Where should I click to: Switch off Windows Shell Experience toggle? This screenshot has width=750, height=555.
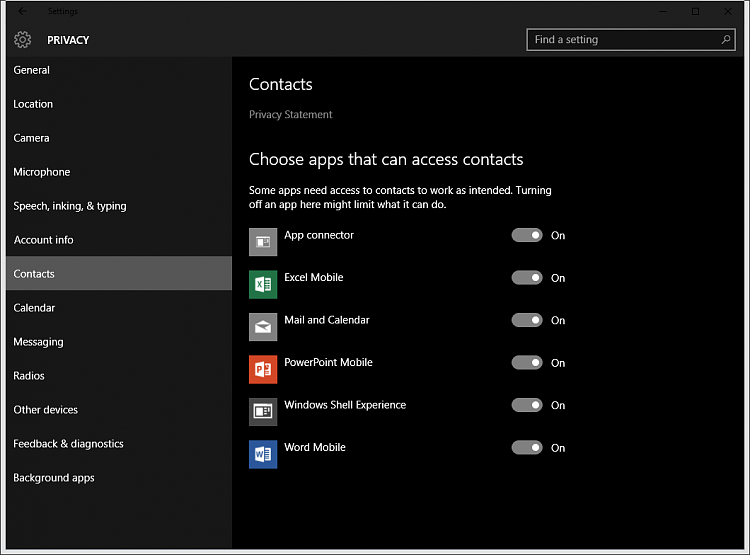click(527, 405)
